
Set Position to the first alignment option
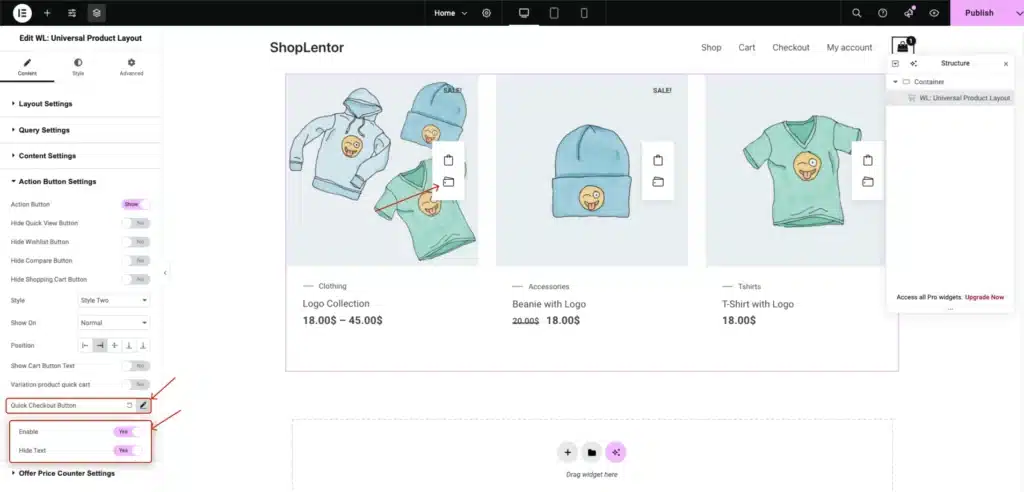(x=85, y=345)
